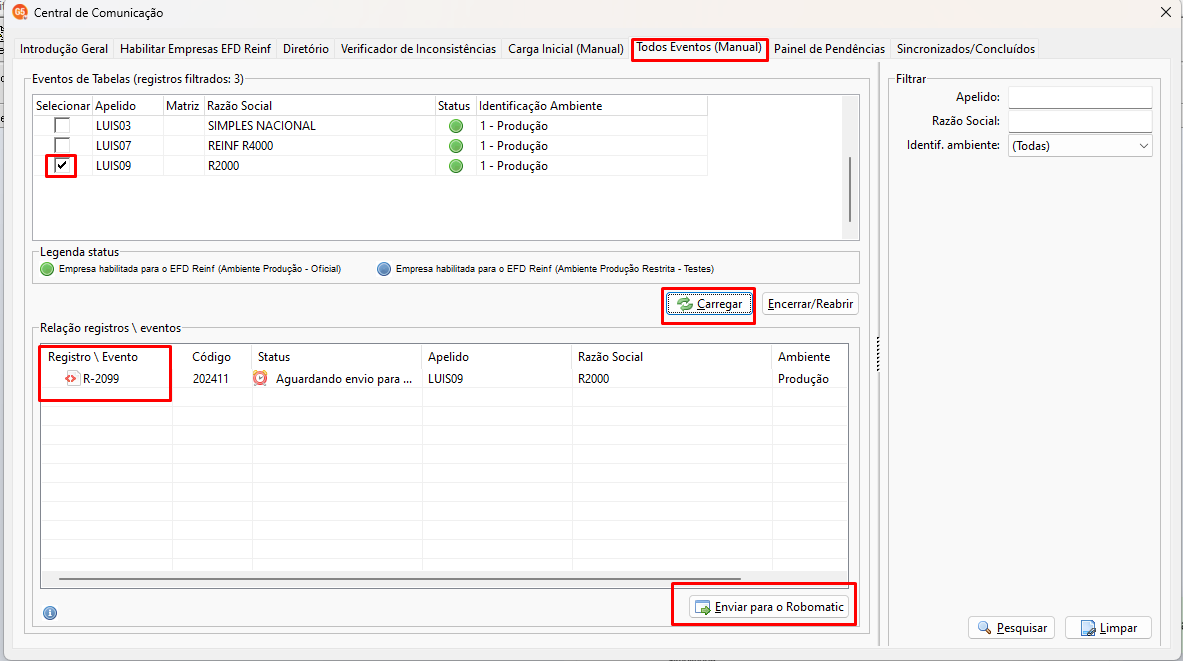
Task: Switch to the Carga Inicial (Manual) tab
Action: pyautogui.click(x=566, y=49)
